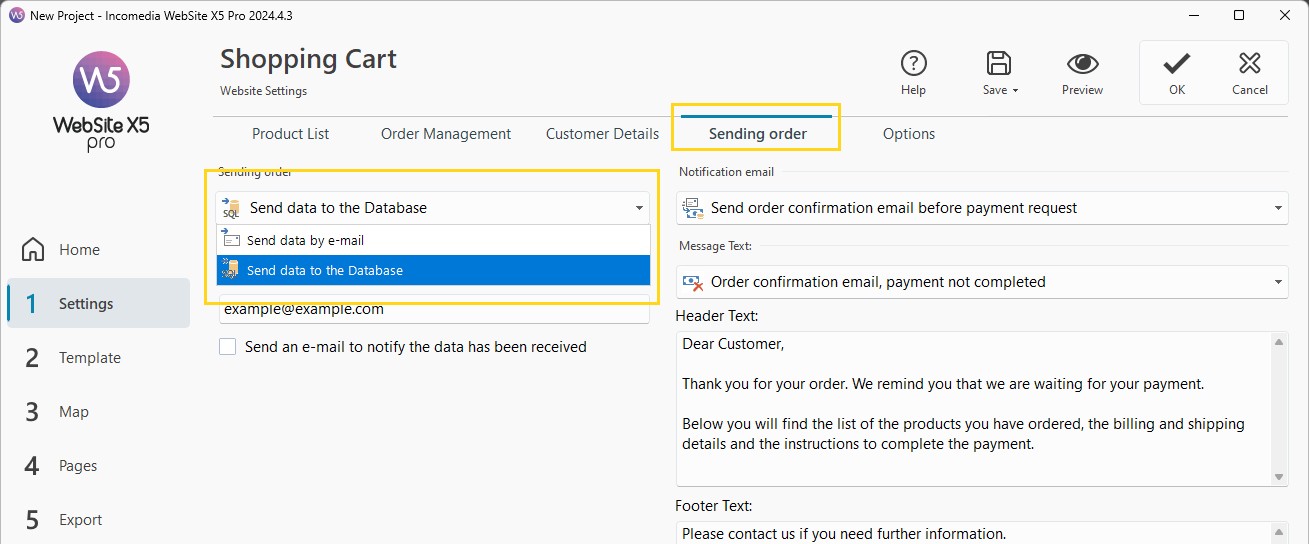Viewport: 1309px width, 544px height.
Task: Enable e-mail notification of received data checkbox
Action: [x=228, y=347]
